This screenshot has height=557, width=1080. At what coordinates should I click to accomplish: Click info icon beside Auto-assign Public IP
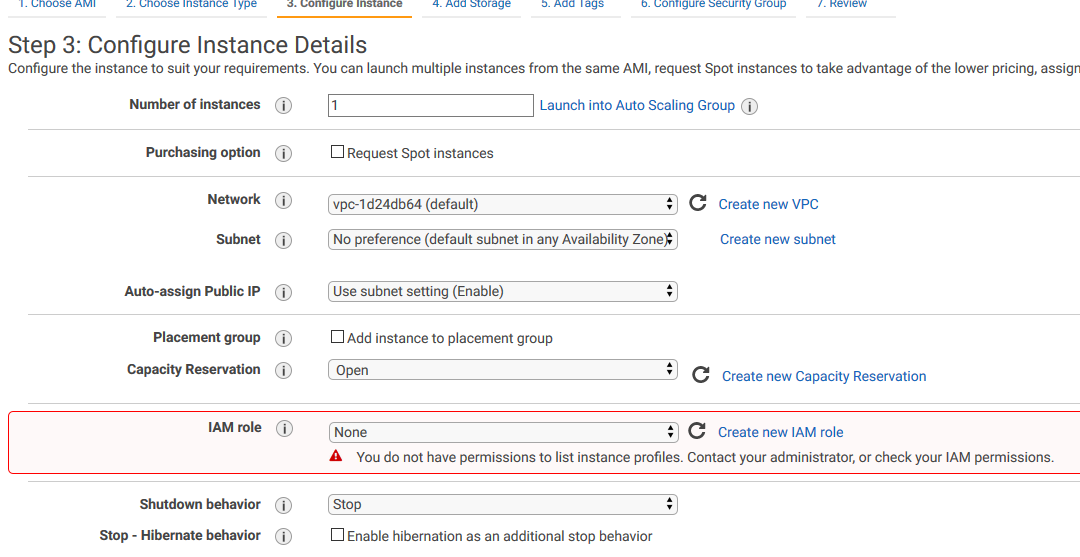[x=283, y=292]
